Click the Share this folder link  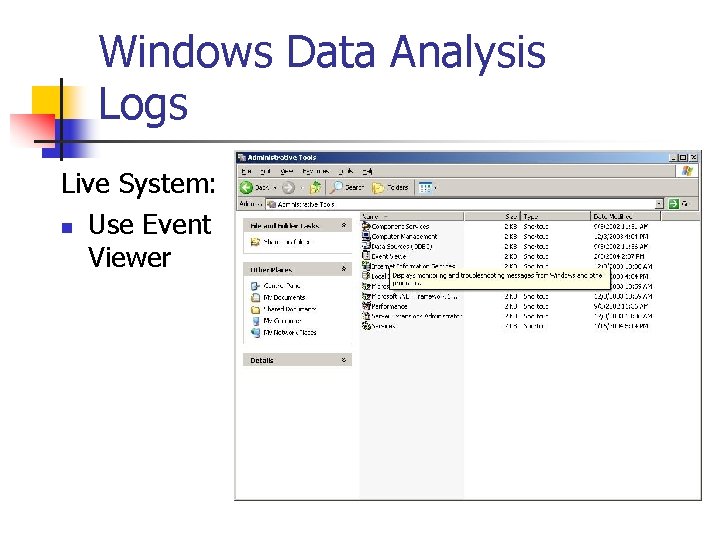tap(287, 242)
